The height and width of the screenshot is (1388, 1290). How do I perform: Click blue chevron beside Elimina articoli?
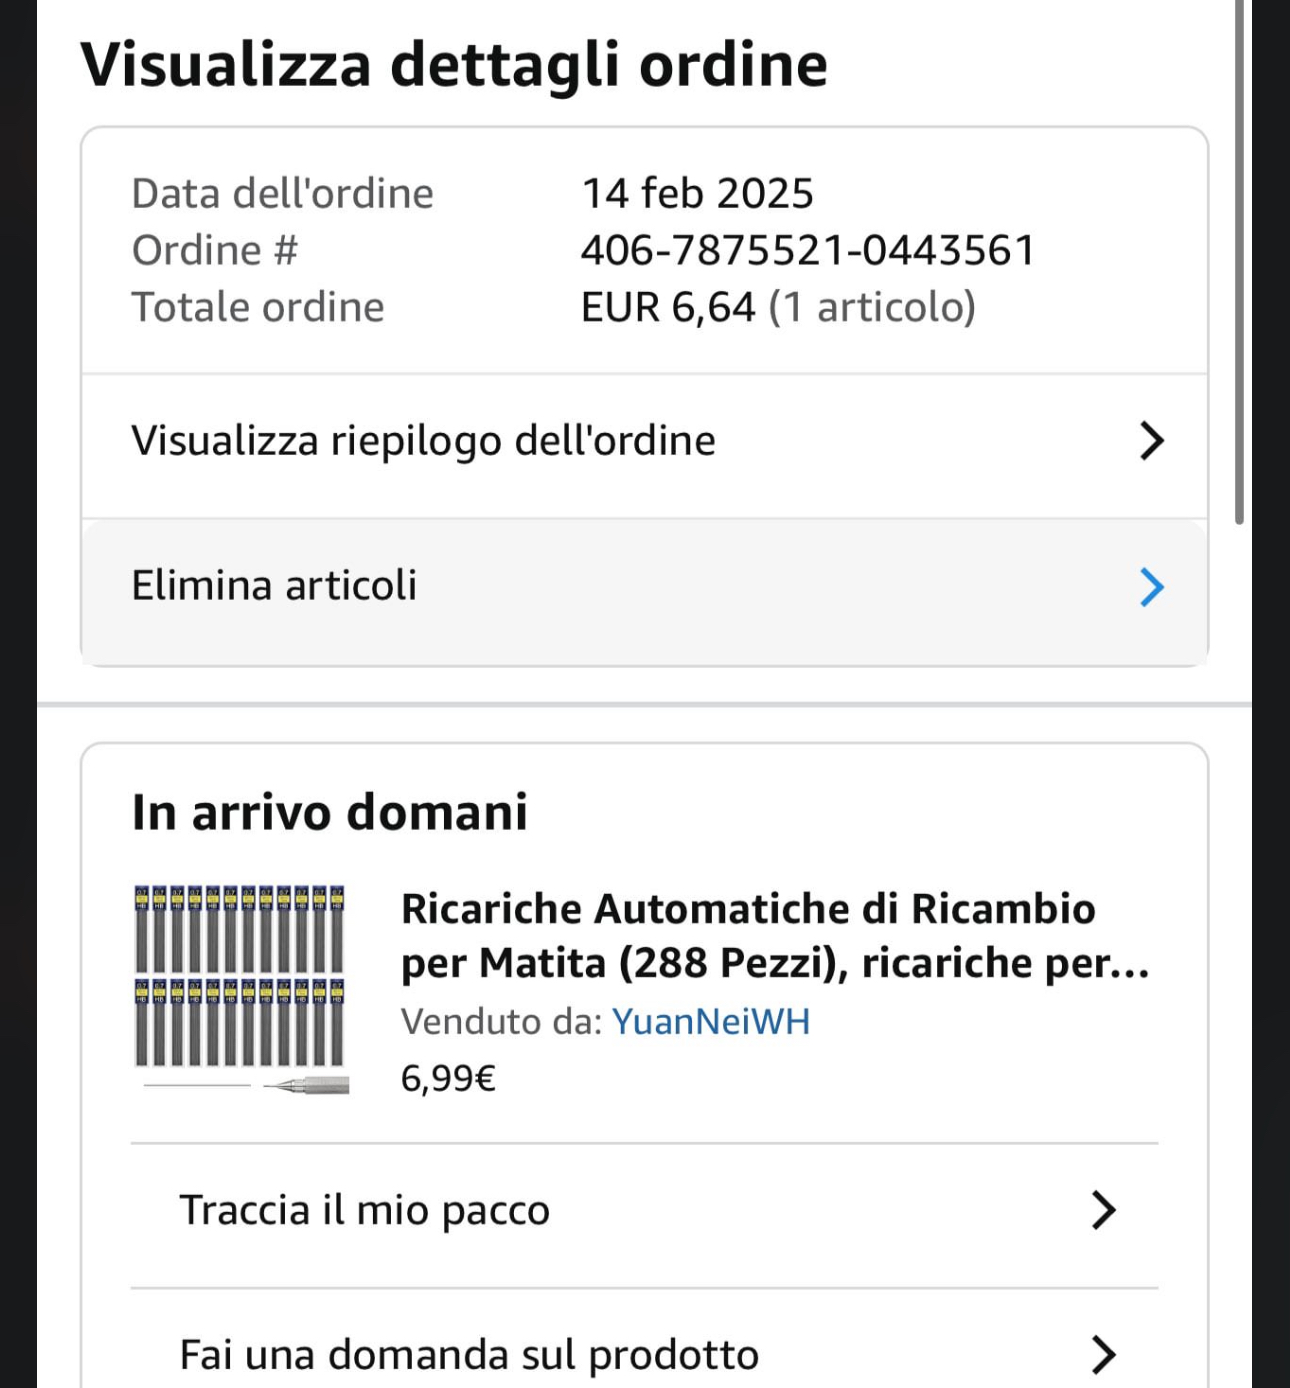point(1151,587)
